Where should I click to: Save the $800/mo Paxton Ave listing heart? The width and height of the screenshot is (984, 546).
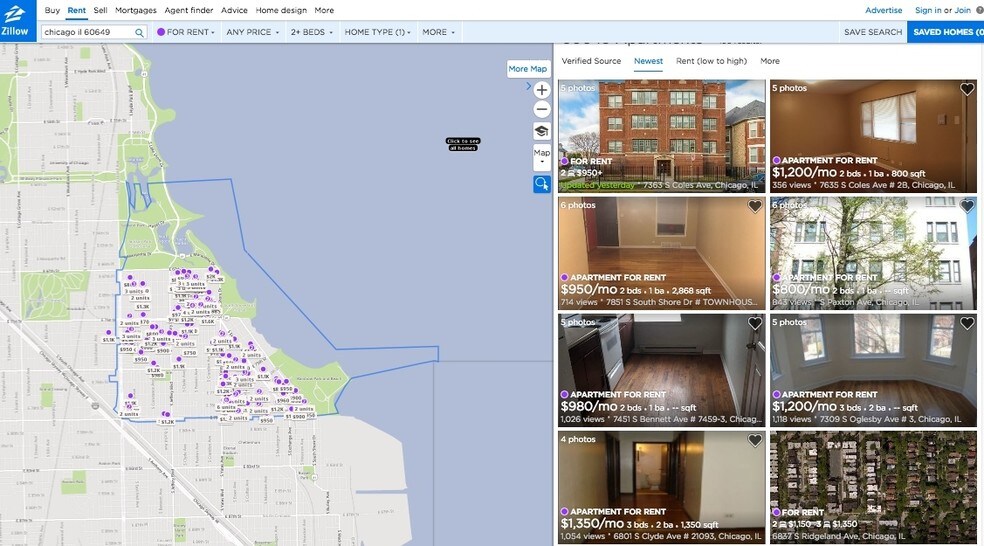coord(967,206)
